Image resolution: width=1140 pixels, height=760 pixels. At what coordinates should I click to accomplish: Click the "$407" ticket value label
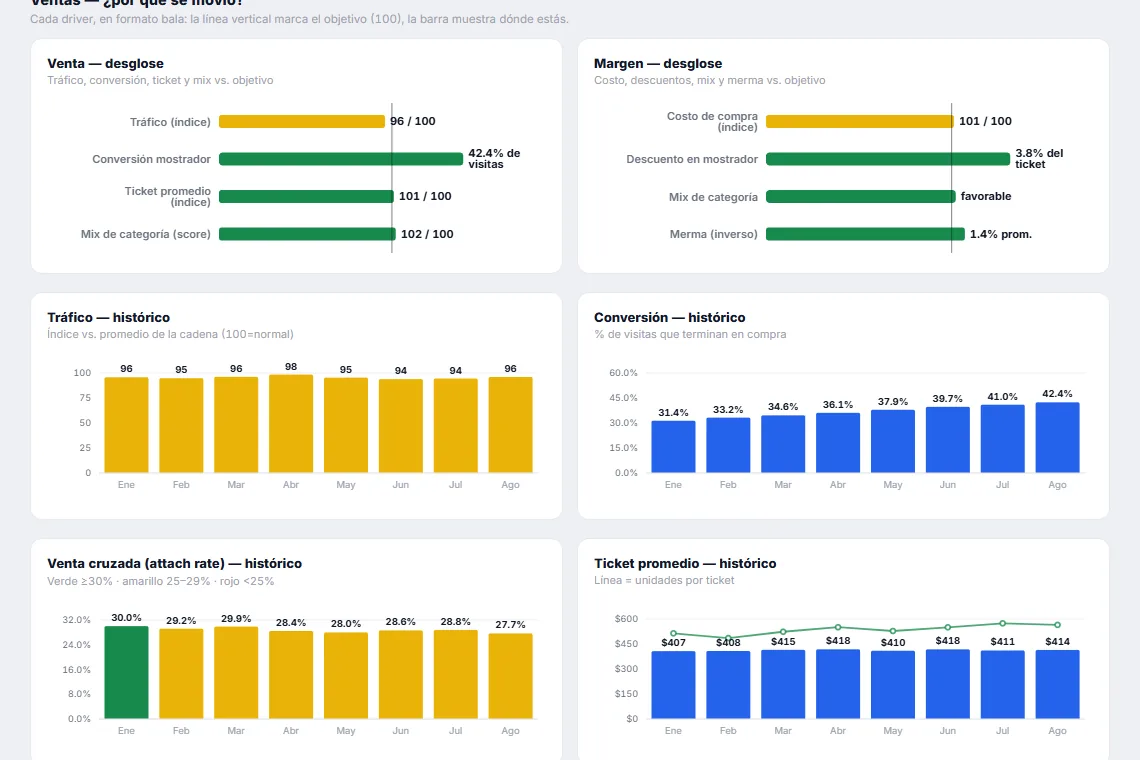click(673, 642)
